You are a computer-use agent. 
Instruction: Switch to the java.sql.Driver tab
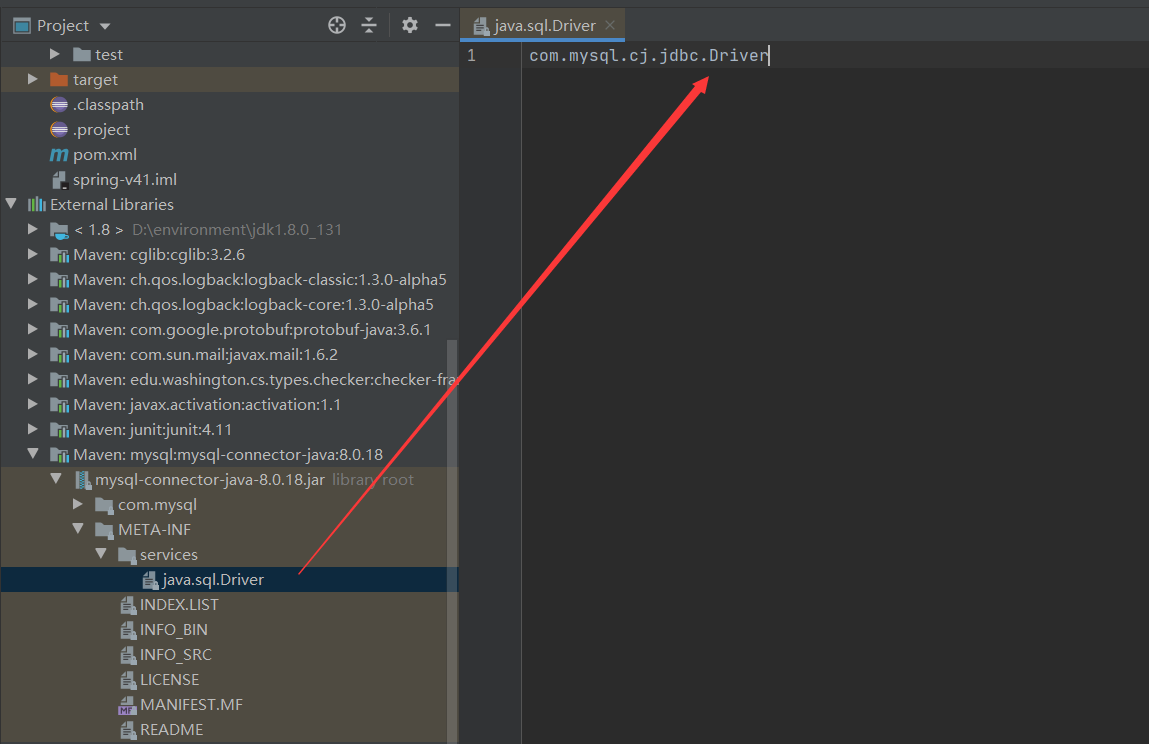pyautogui.click(x=544, y=25)
